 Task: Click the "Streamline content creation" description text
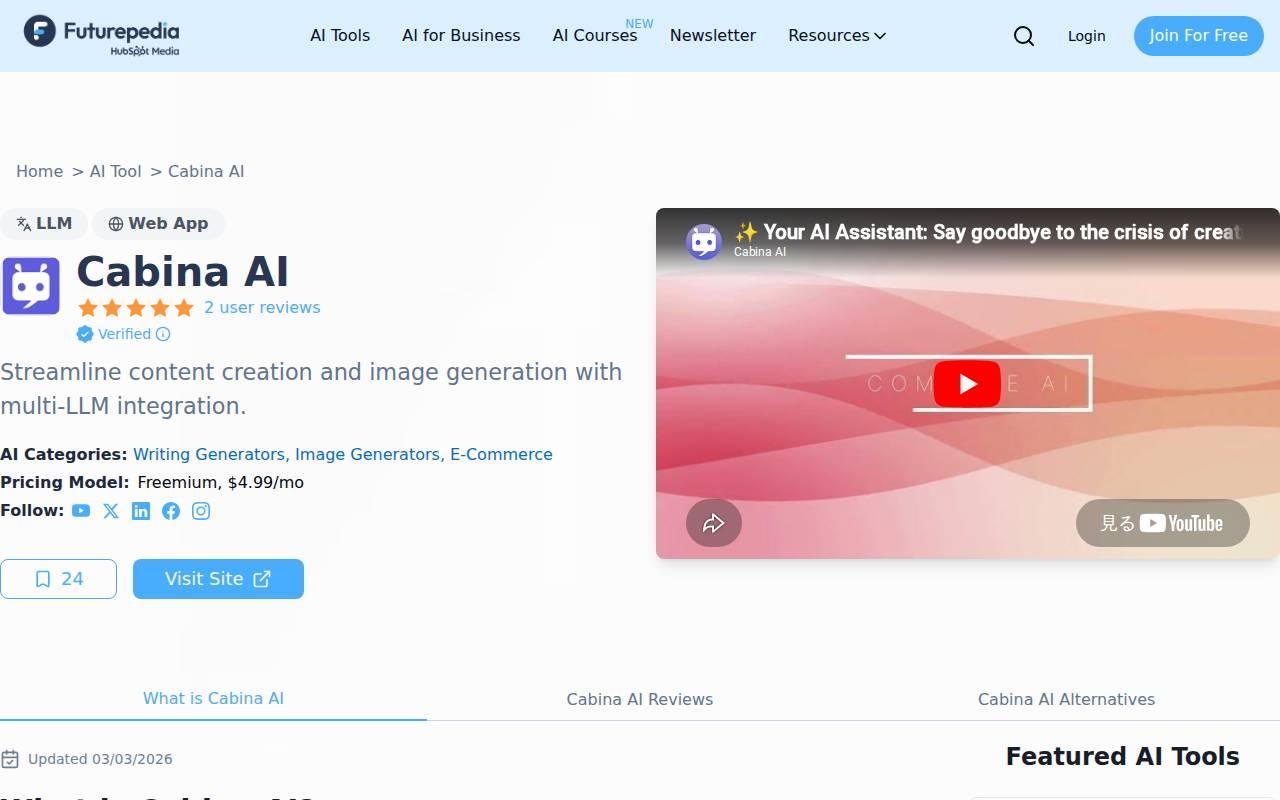[311, 389]
